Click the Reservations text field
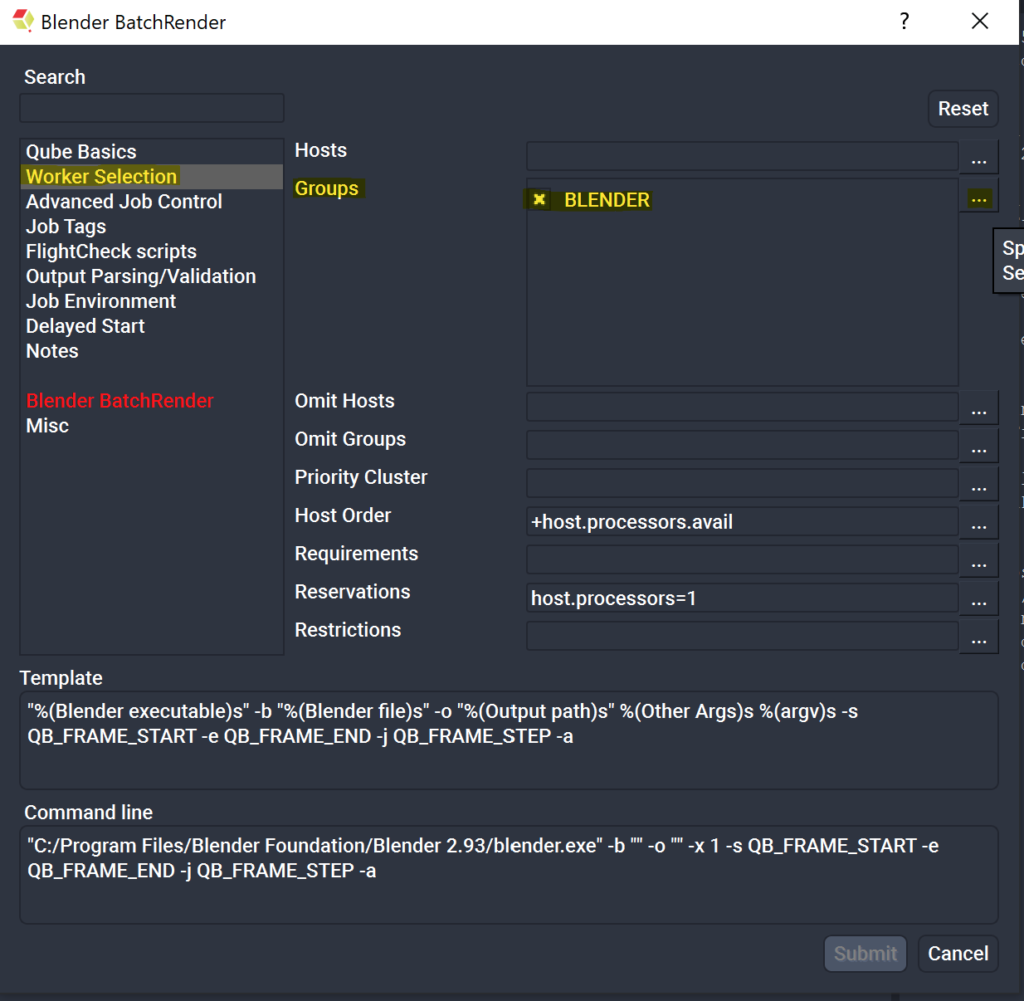This screenshot has height=1001, width=1024. pos(741,599)
